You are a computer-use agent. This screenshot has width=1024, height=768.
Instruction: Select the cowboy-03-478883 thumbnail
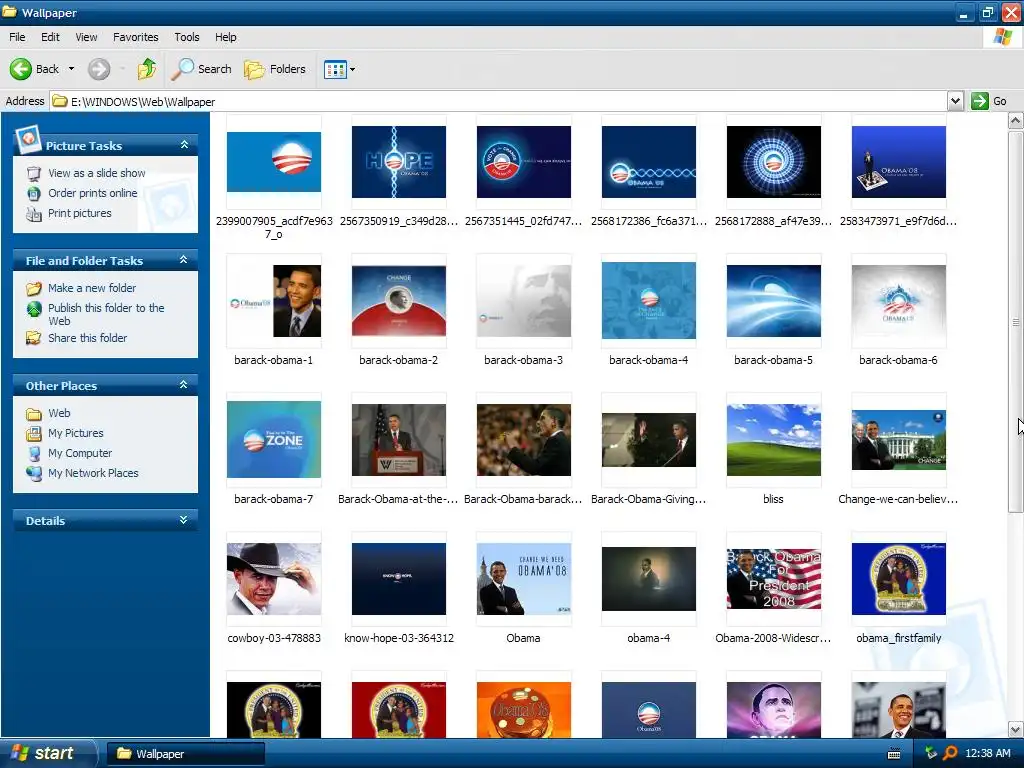pos(274,579)
